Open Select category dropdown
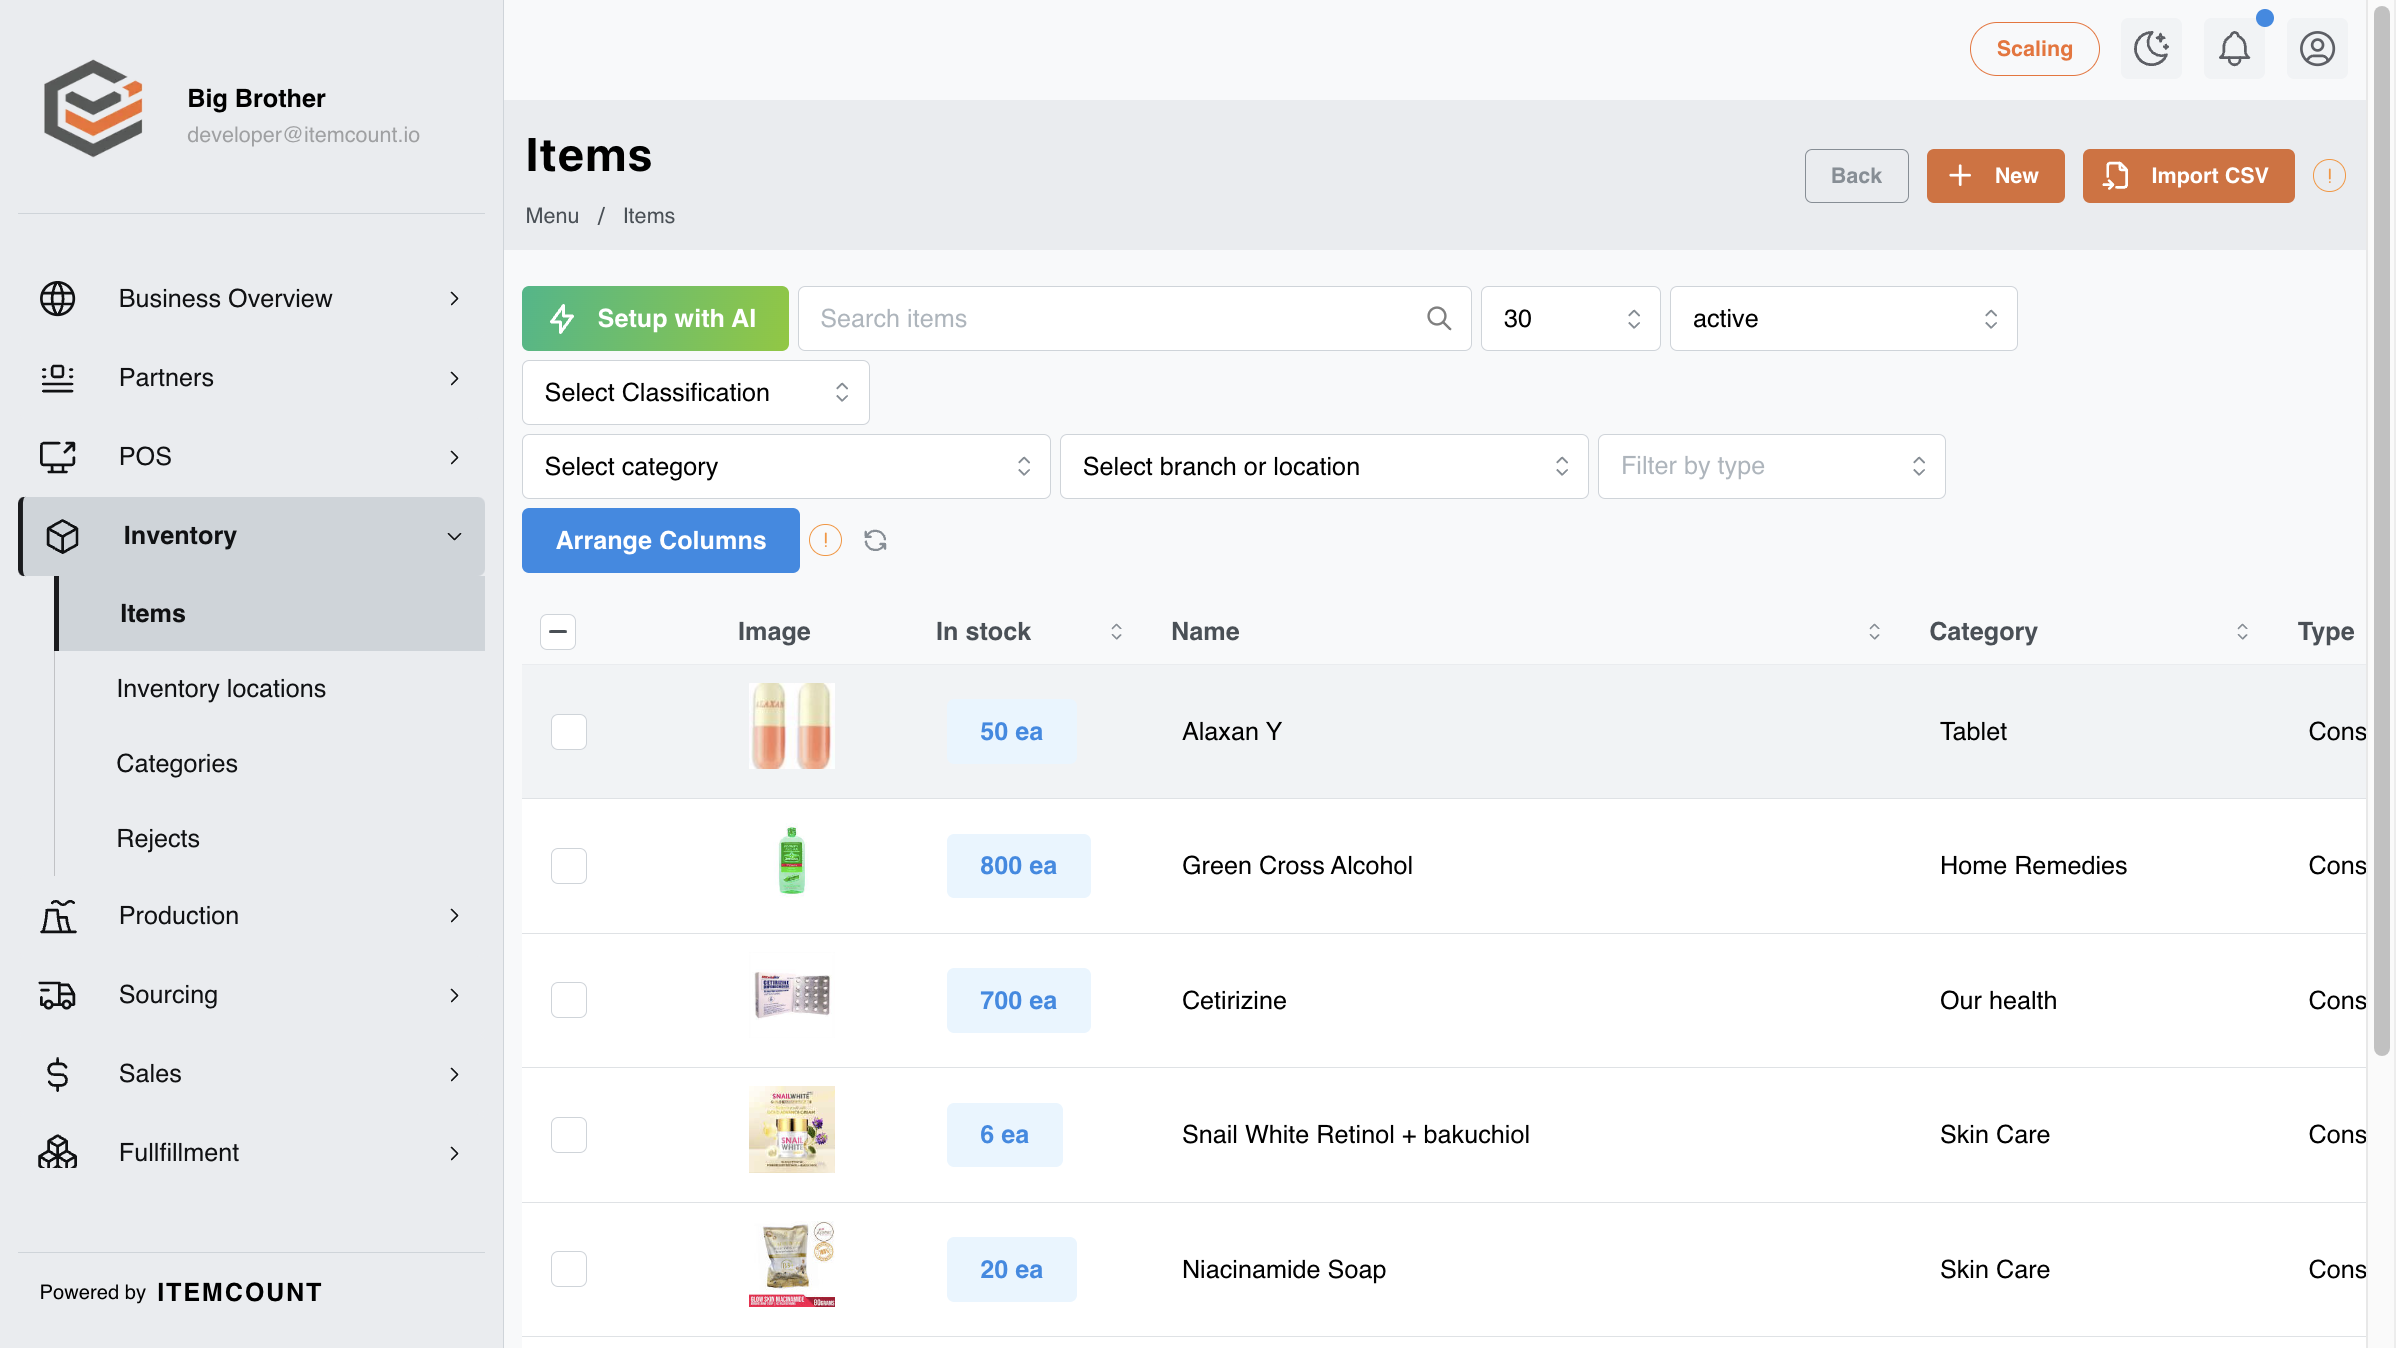2396x1348 pixels. (x=786, y=467)
